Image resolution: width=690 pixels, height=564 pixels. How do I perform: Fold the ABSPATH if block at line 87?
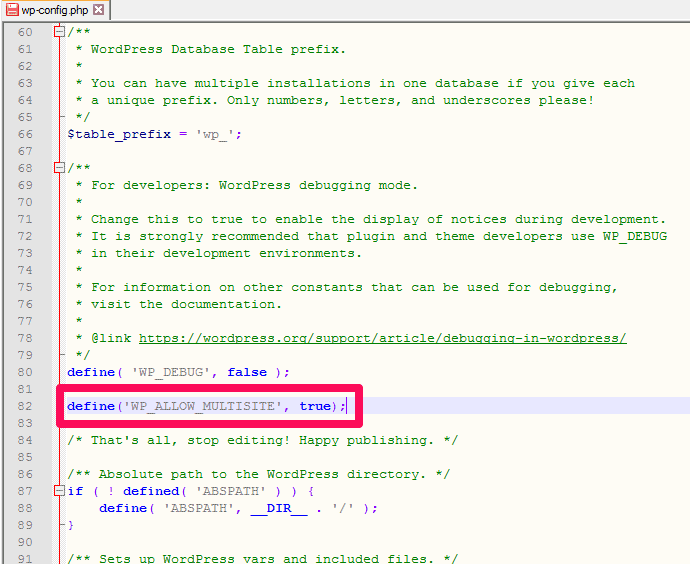pyautogui.click(x=59, y=491)
